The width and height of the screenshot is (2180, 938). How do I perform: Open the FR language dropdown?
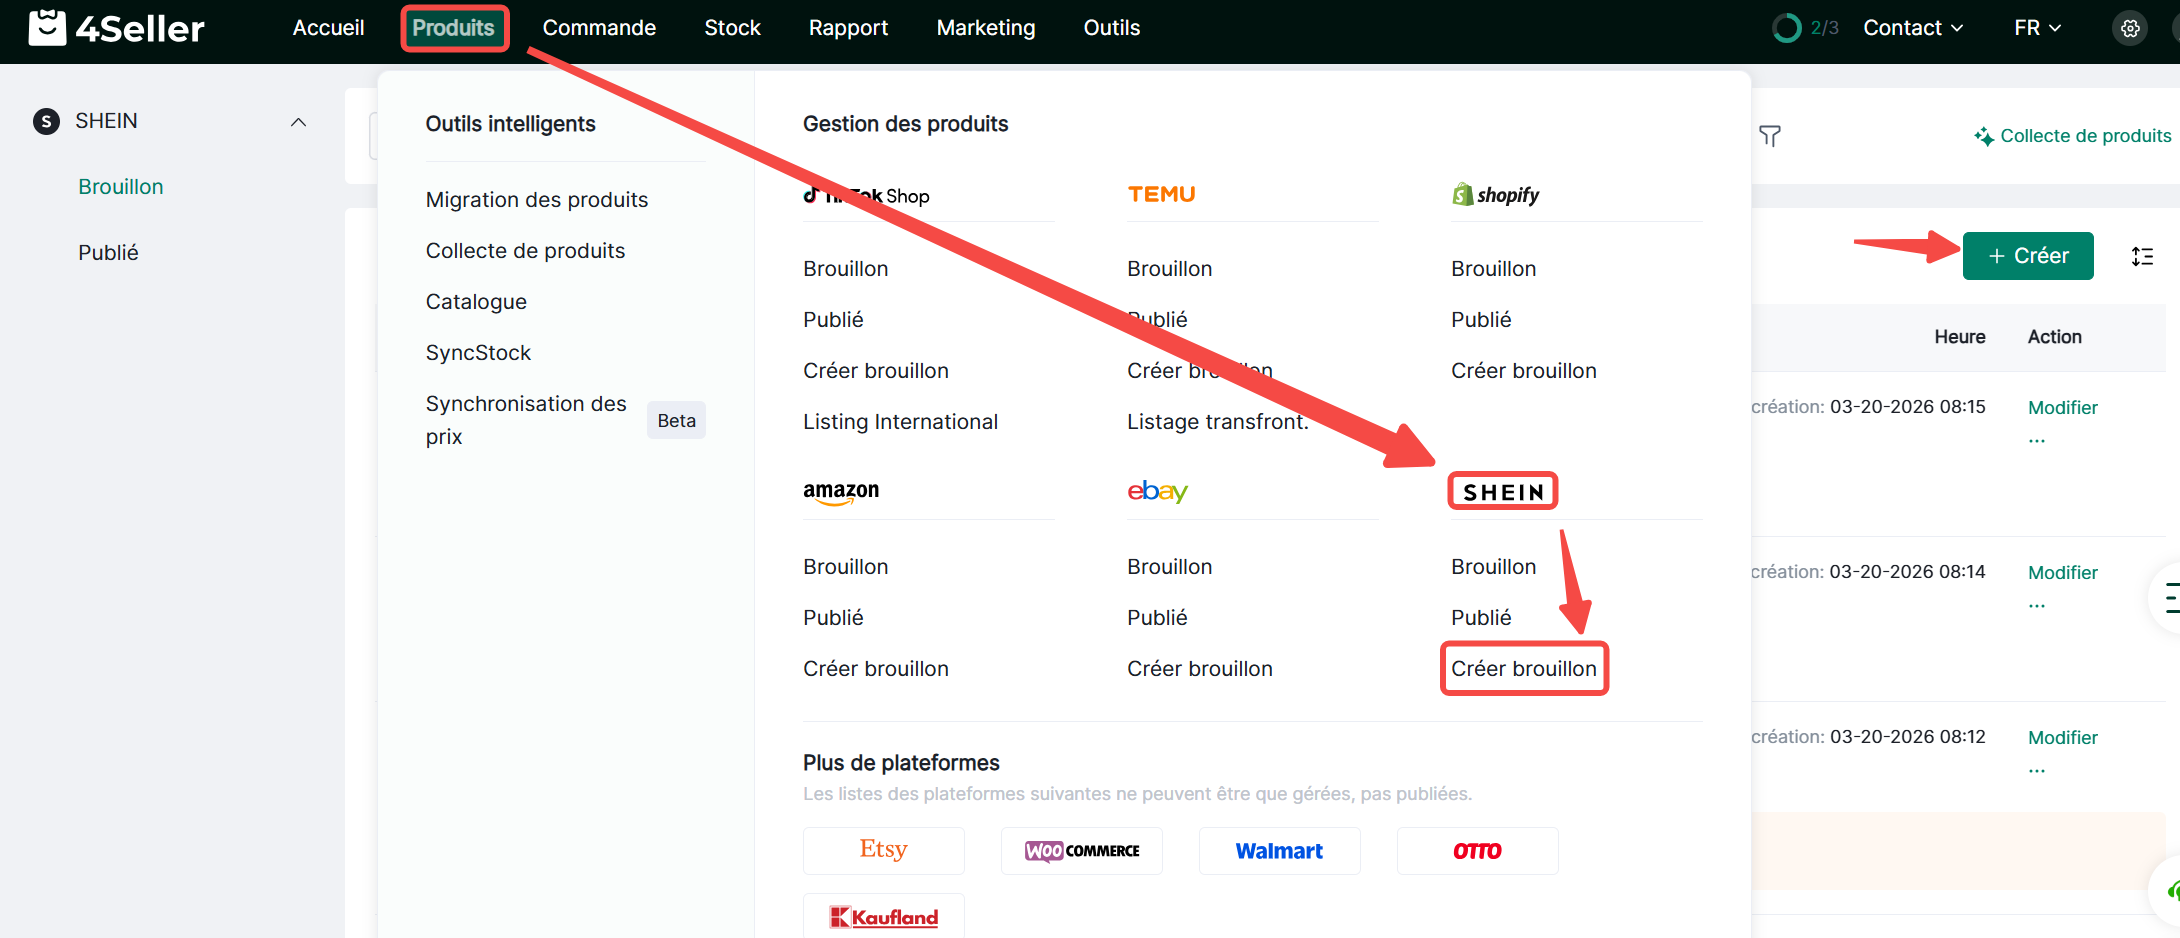point(2037,28)
